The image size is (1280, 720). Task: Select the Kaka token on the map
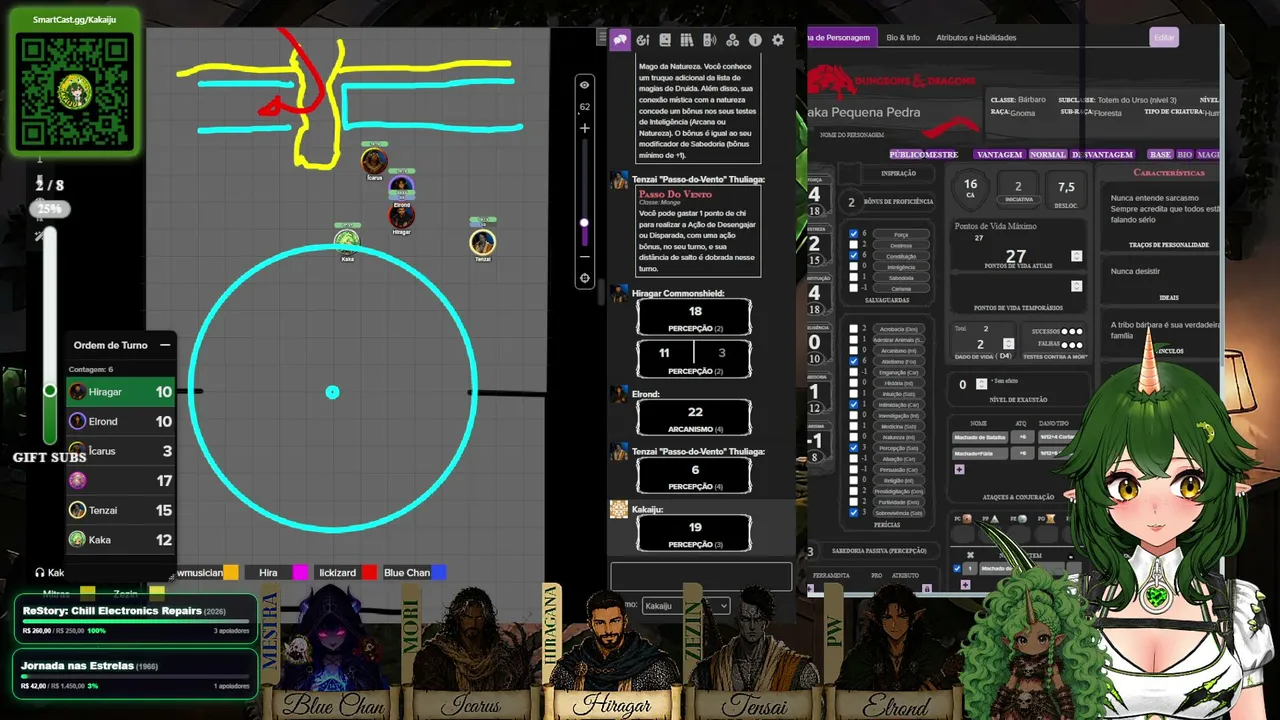tap(347, 241)
